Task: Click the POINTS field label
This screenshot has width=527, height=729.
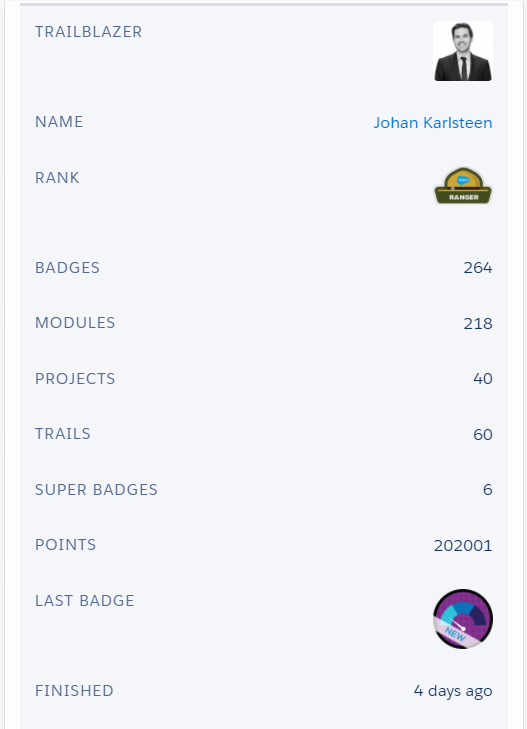Action: [66, 544]
